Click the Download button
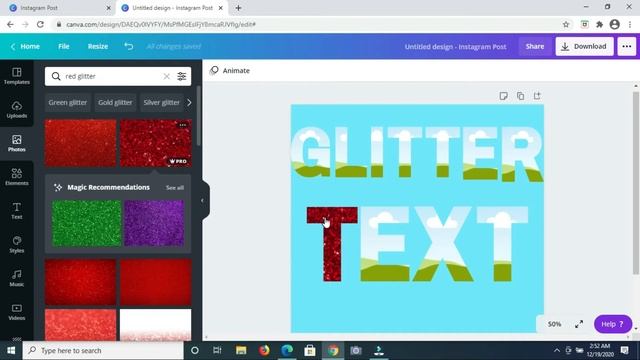This screenshot has height=360, width=640. (584, 47)
